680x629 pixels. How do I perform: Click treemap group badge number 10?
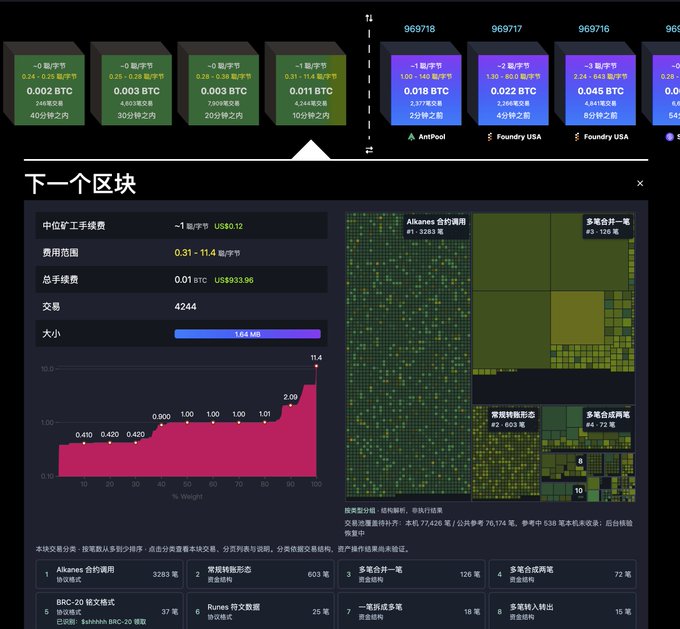click(x=579, y=490)
